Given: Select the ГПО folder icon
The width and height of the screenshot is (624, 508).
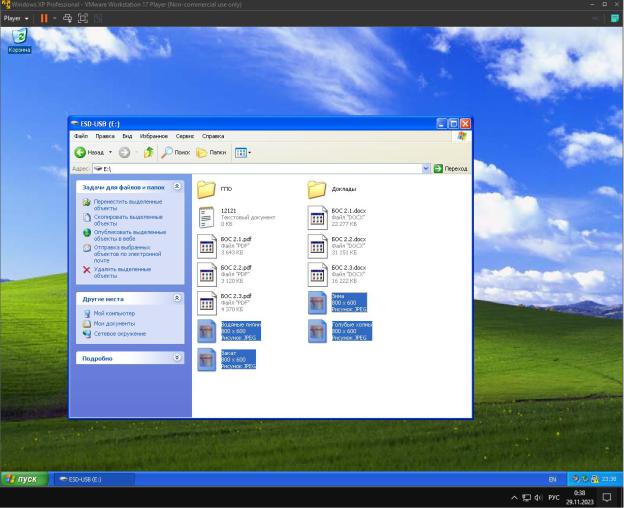Looking at the screenshot, I should click(207, 189).
